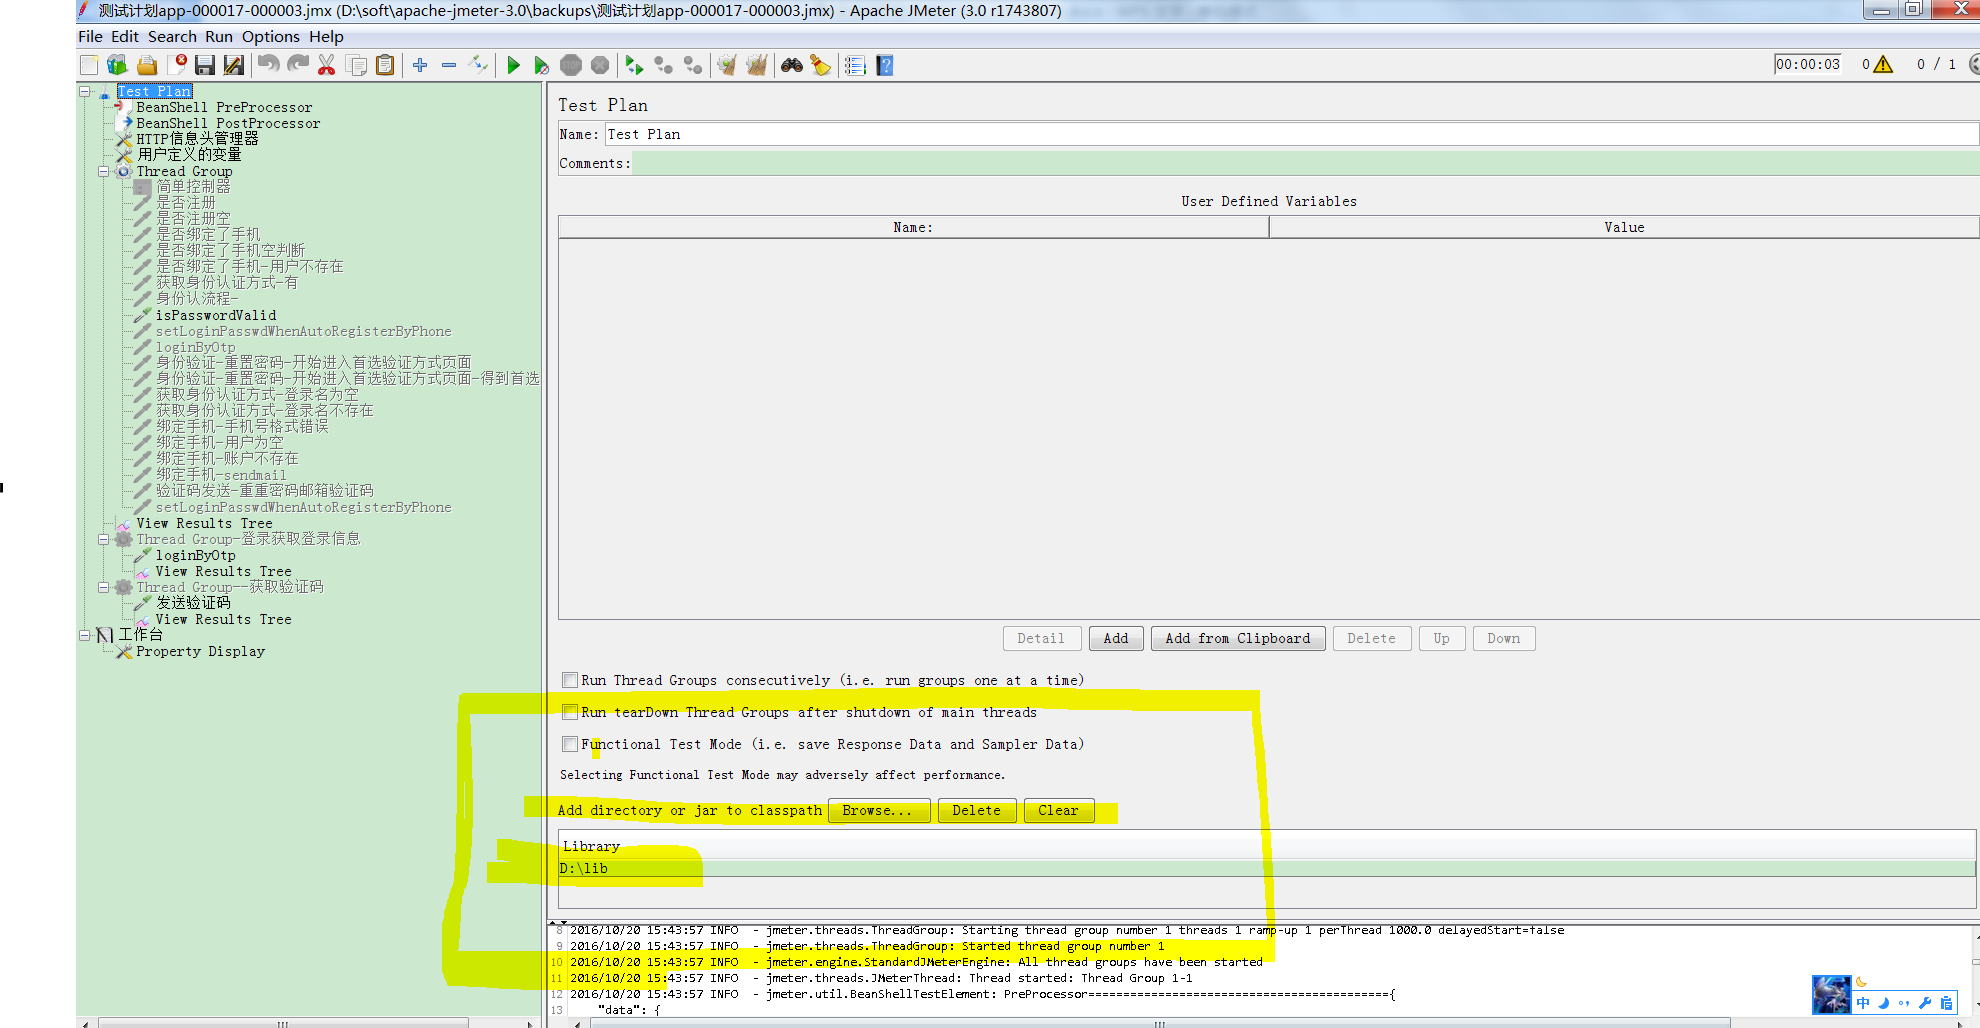This screenshot has height=1028, width=1980.
Task: Click the warning triangle error counter
Action: coord(1883,64)
